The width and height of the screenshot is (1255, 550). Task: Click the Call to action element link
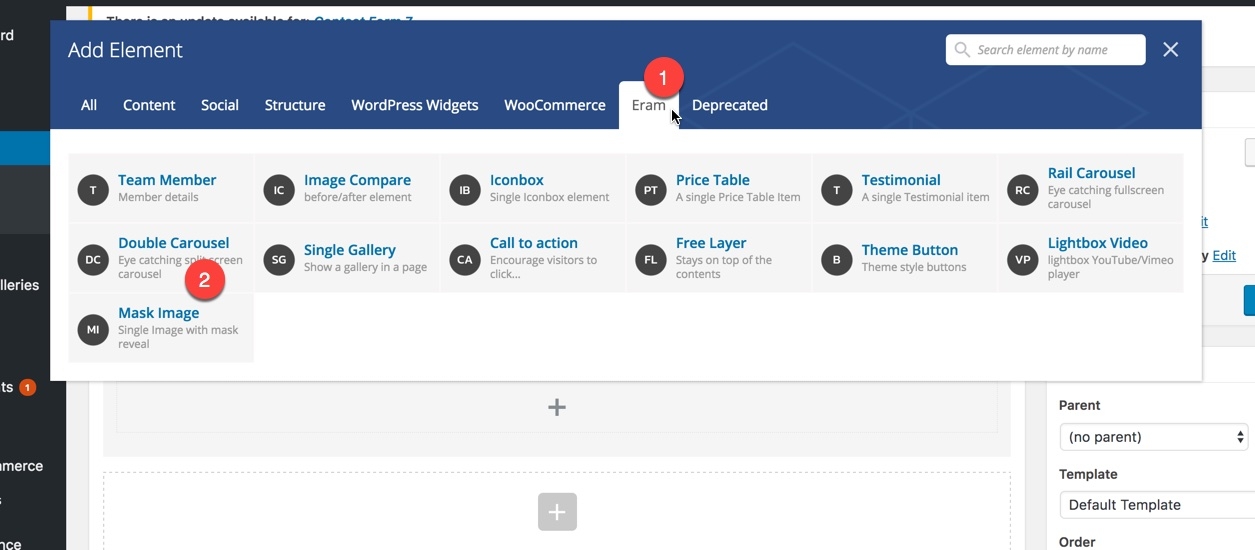pyautogui.click(x=533, y=243)
